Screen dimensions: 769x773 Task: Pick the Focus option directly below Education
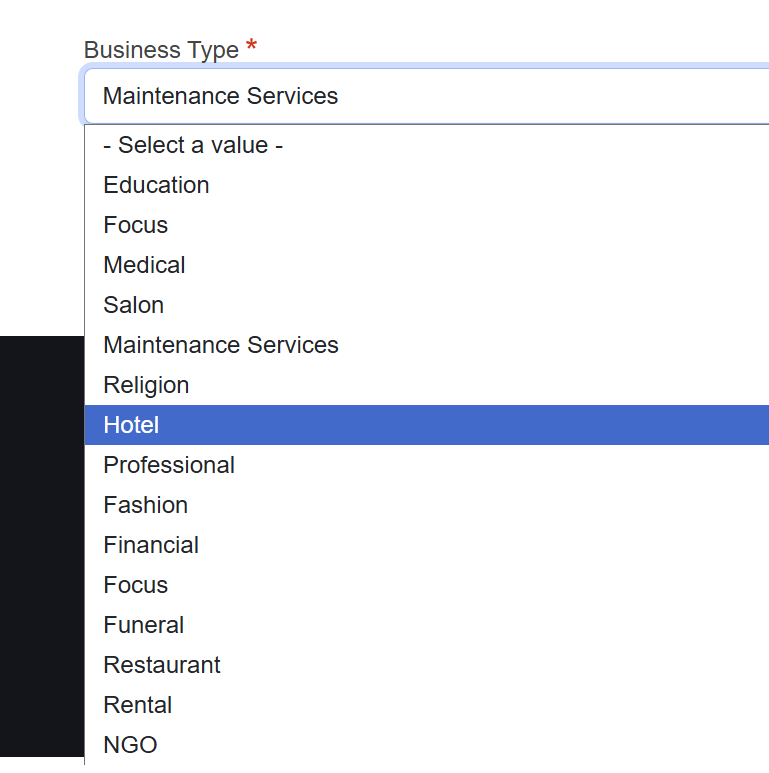click(135, 225)
